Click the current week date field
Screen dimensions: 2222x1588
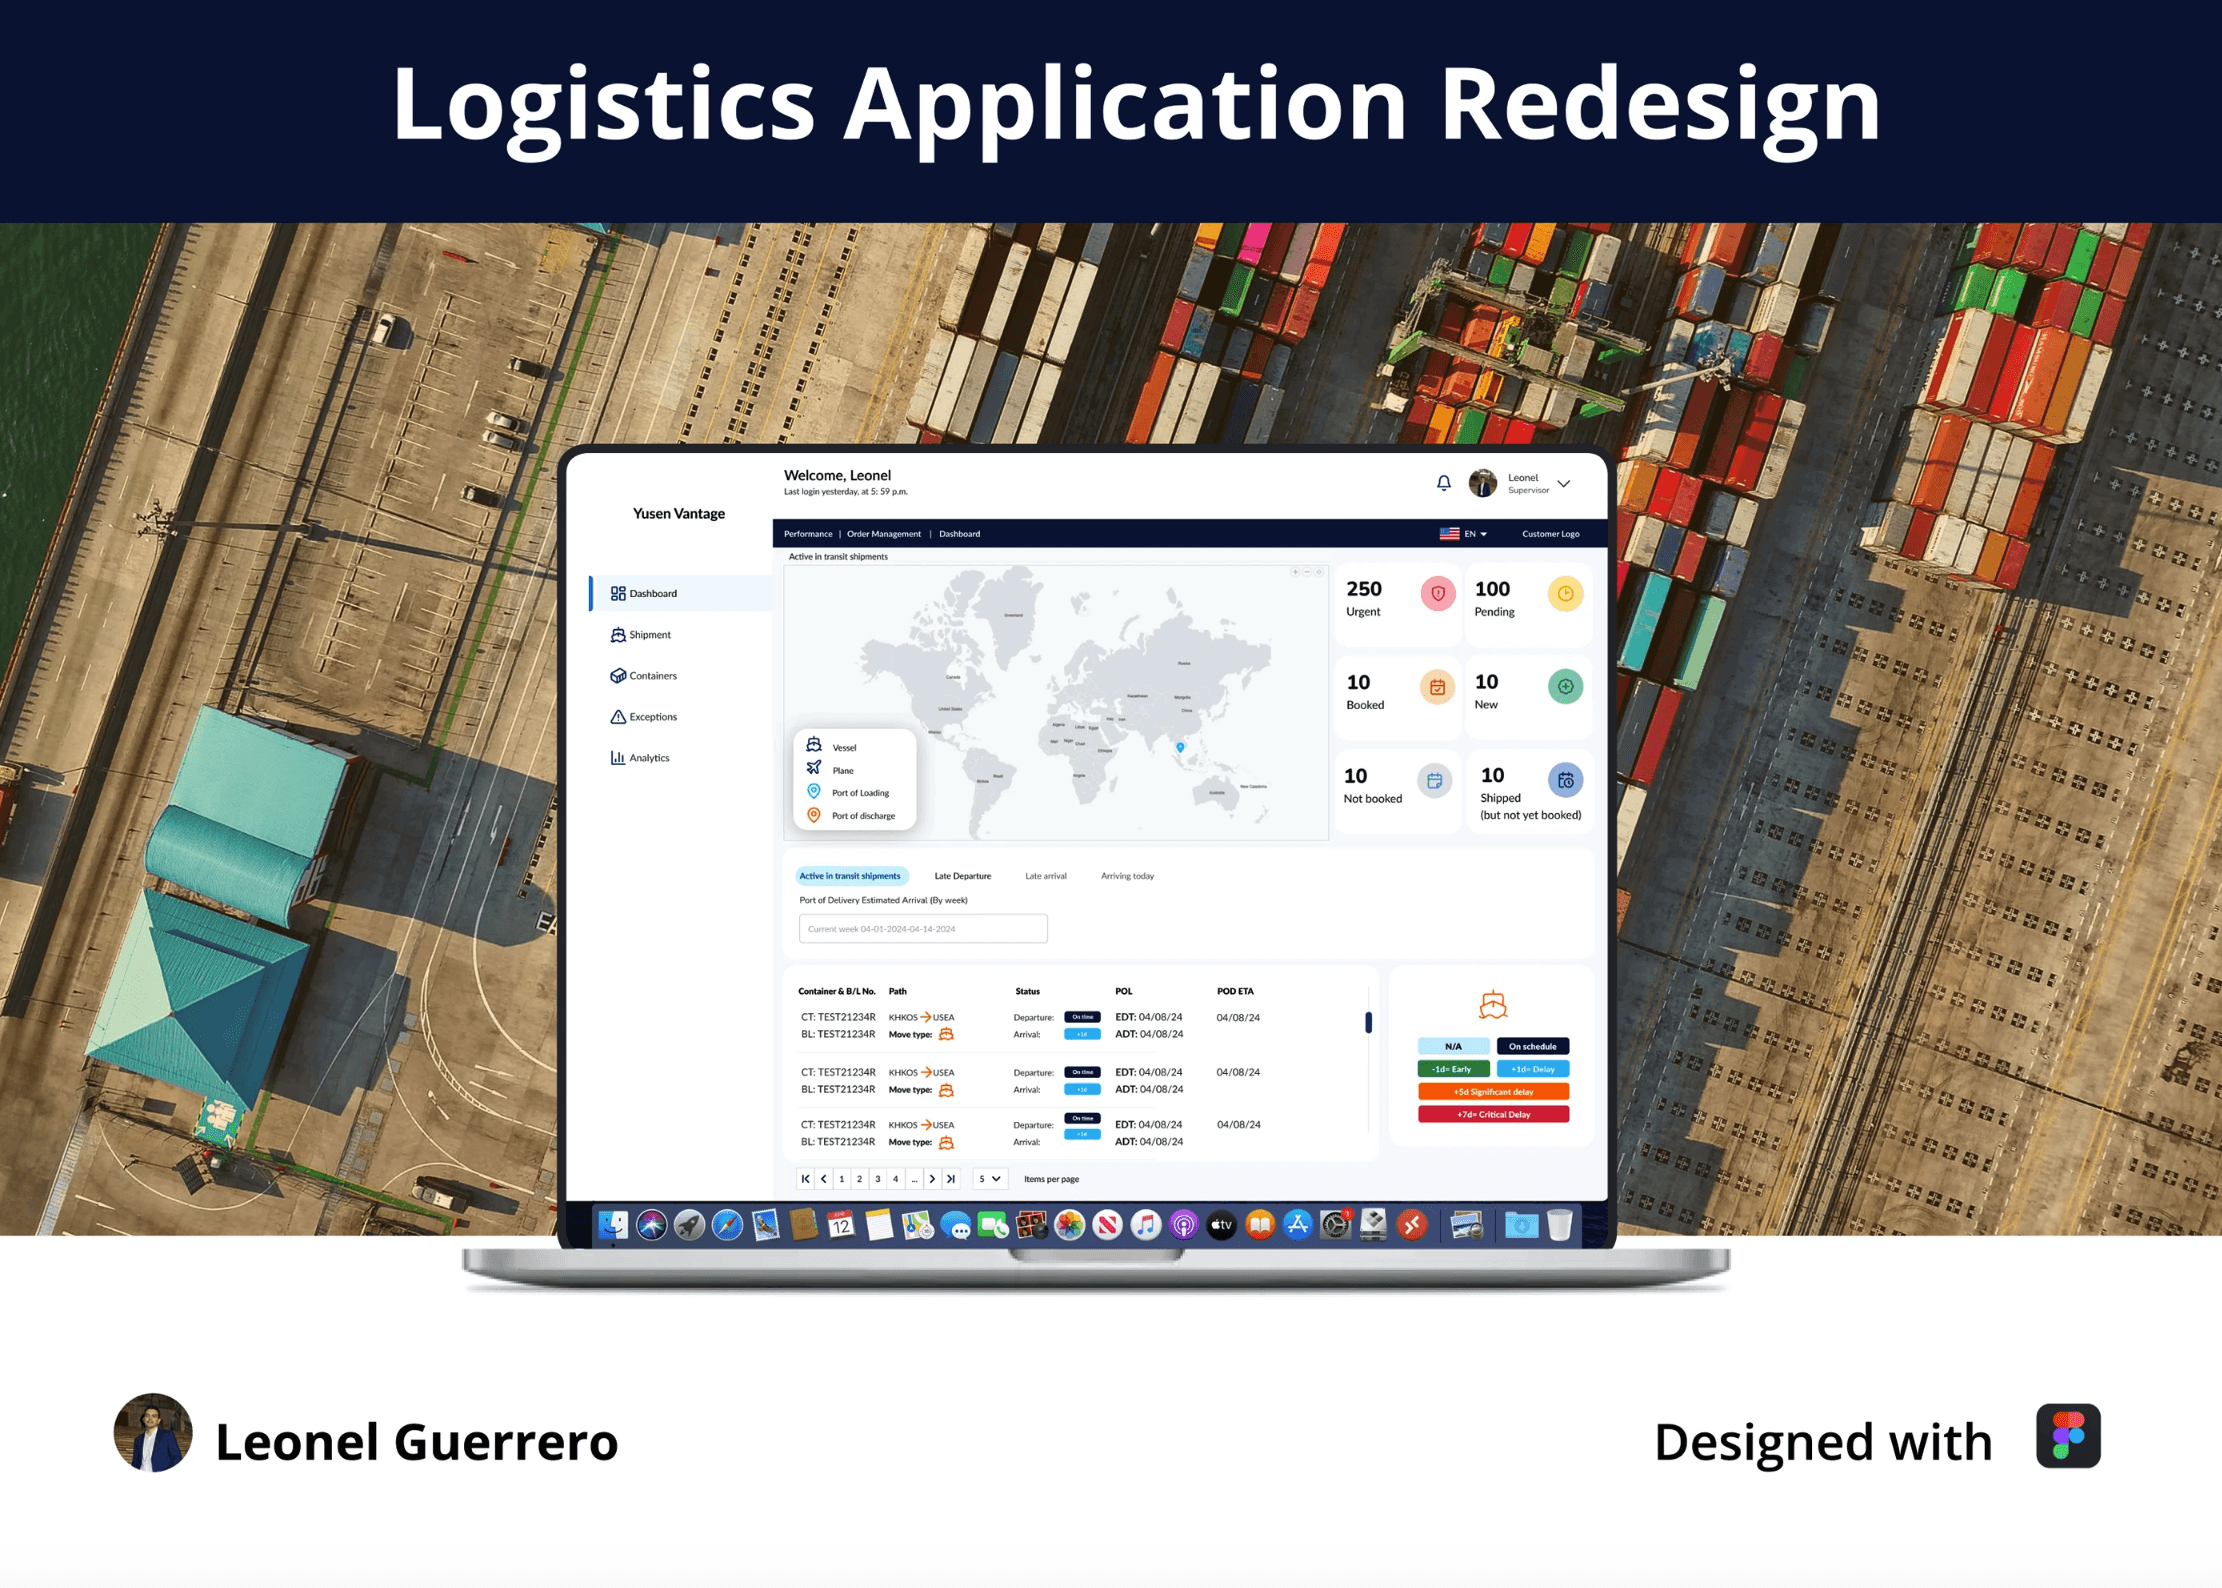coord(922,929)
